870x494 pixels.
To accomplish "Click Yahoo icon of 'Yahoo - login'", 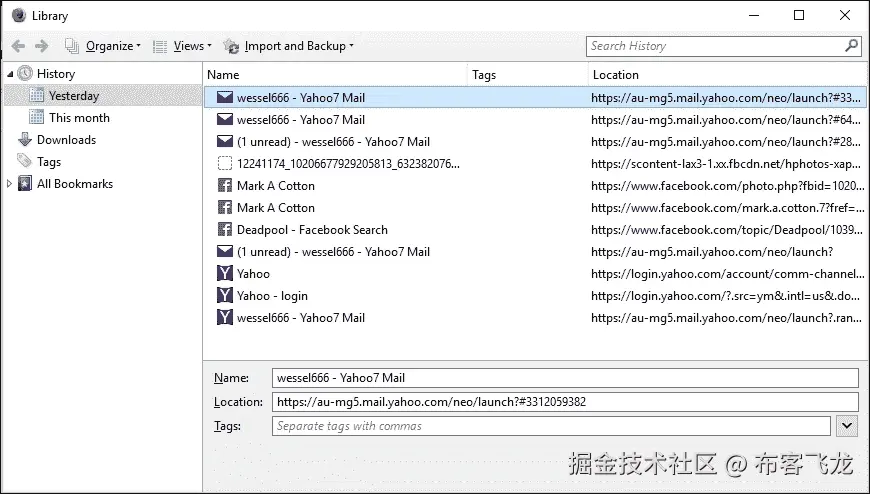I will pos(225,295).
